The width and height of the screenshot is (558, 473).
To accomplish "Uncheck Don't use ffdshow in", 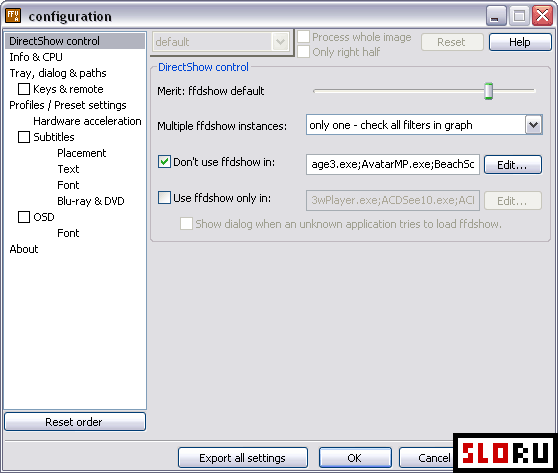I will [x=164, y=162].
